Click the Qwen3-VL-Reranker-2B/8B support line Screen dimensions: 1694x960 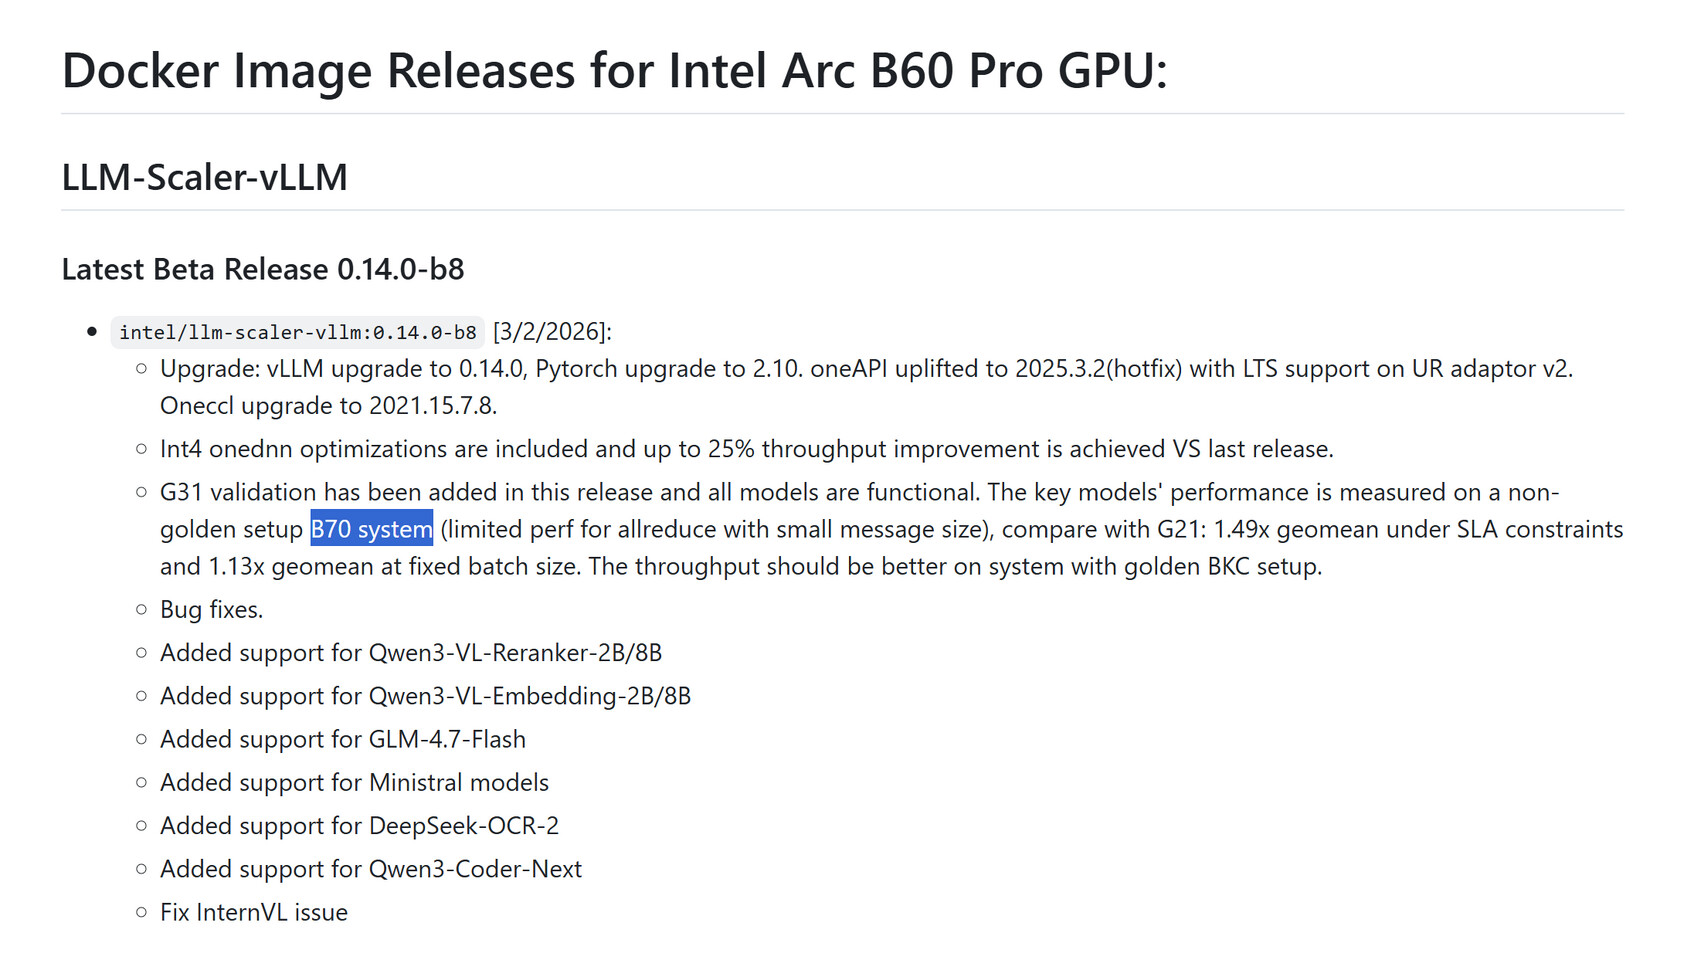pyautogui.click(x=410, y=653)
